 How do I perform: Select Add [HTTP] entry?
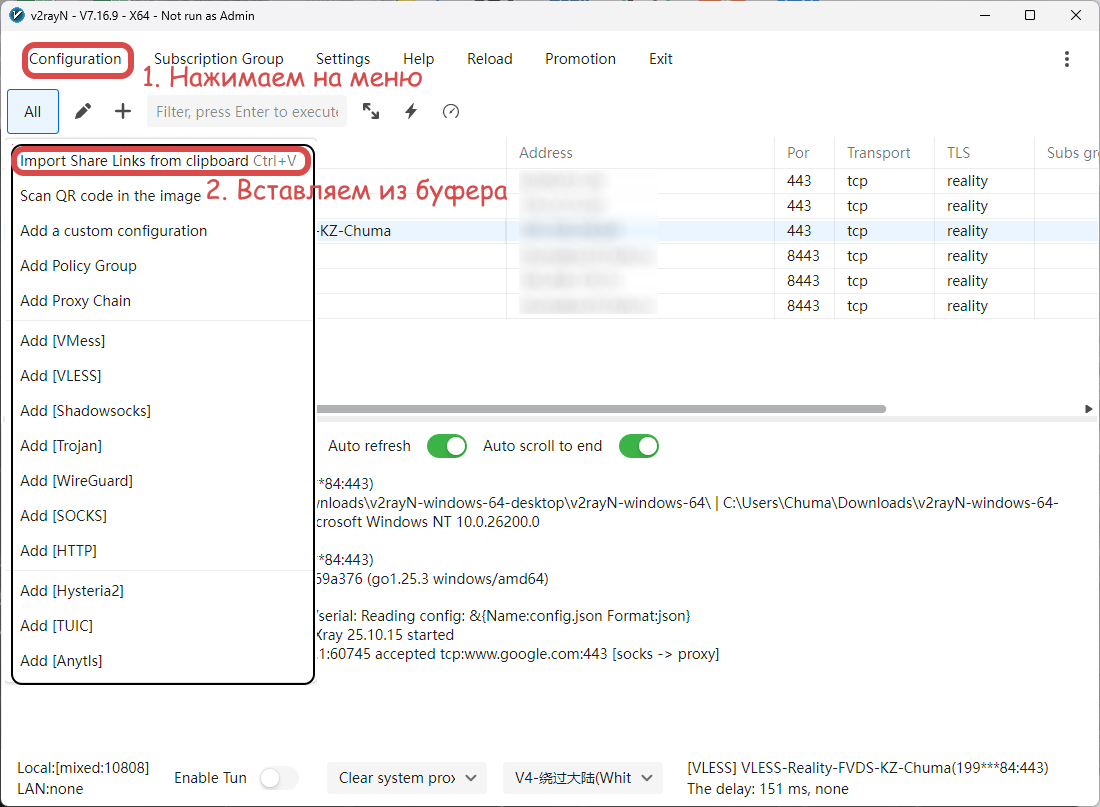(x=162, y=552)
